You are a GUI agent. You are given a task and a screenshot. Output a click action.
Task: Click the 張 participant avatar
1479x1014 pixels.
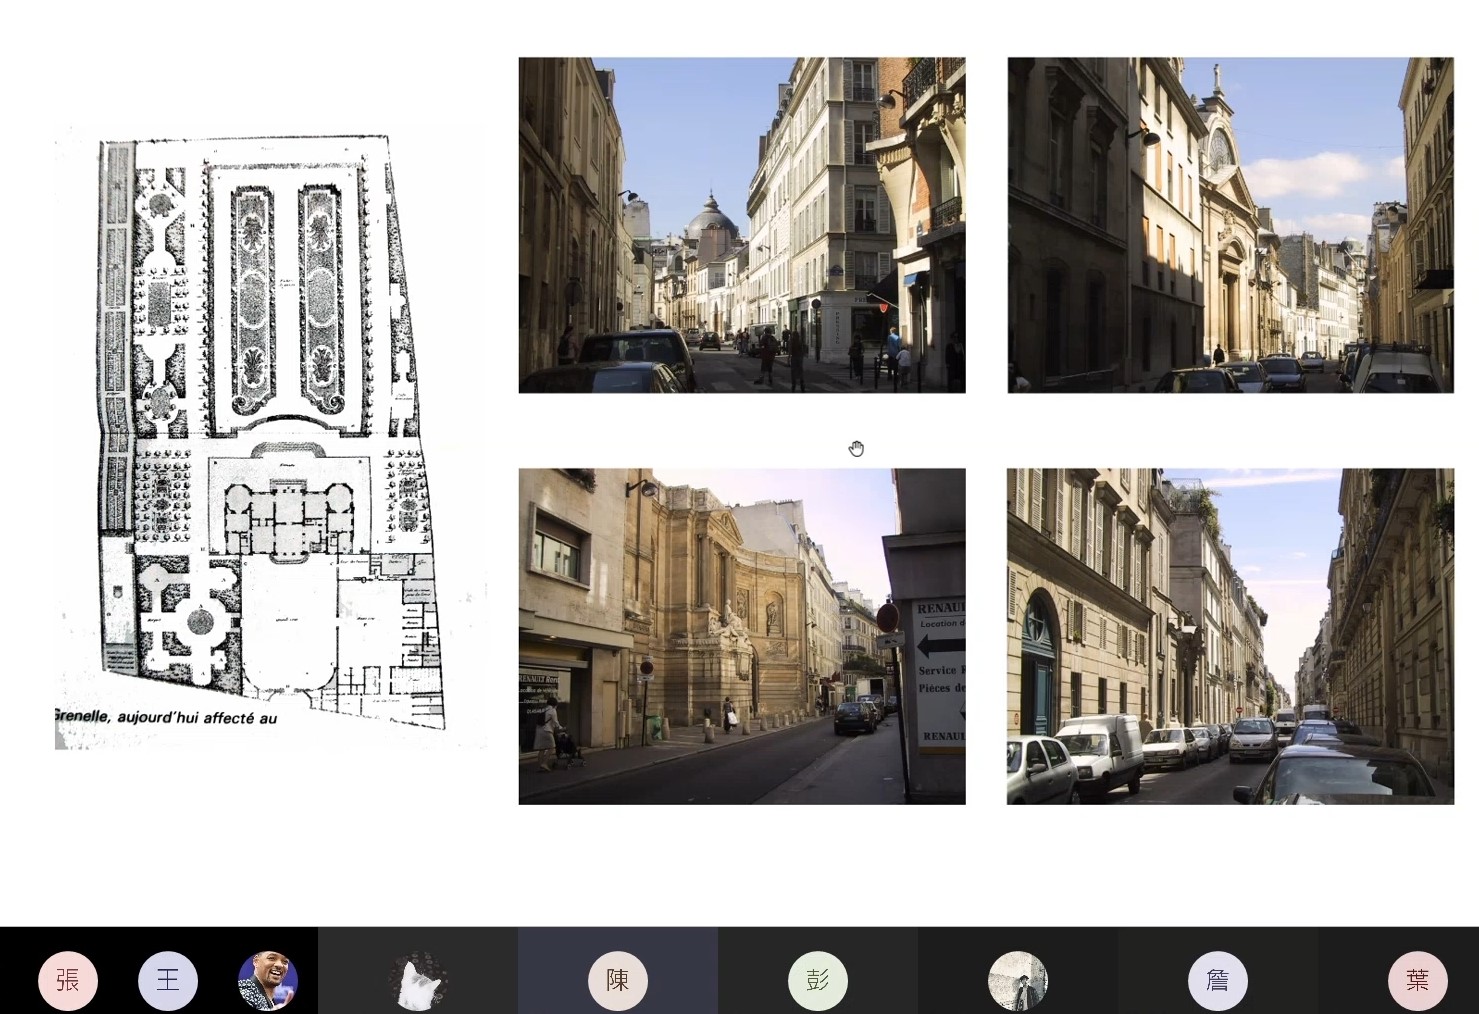(x=68, y=980)
